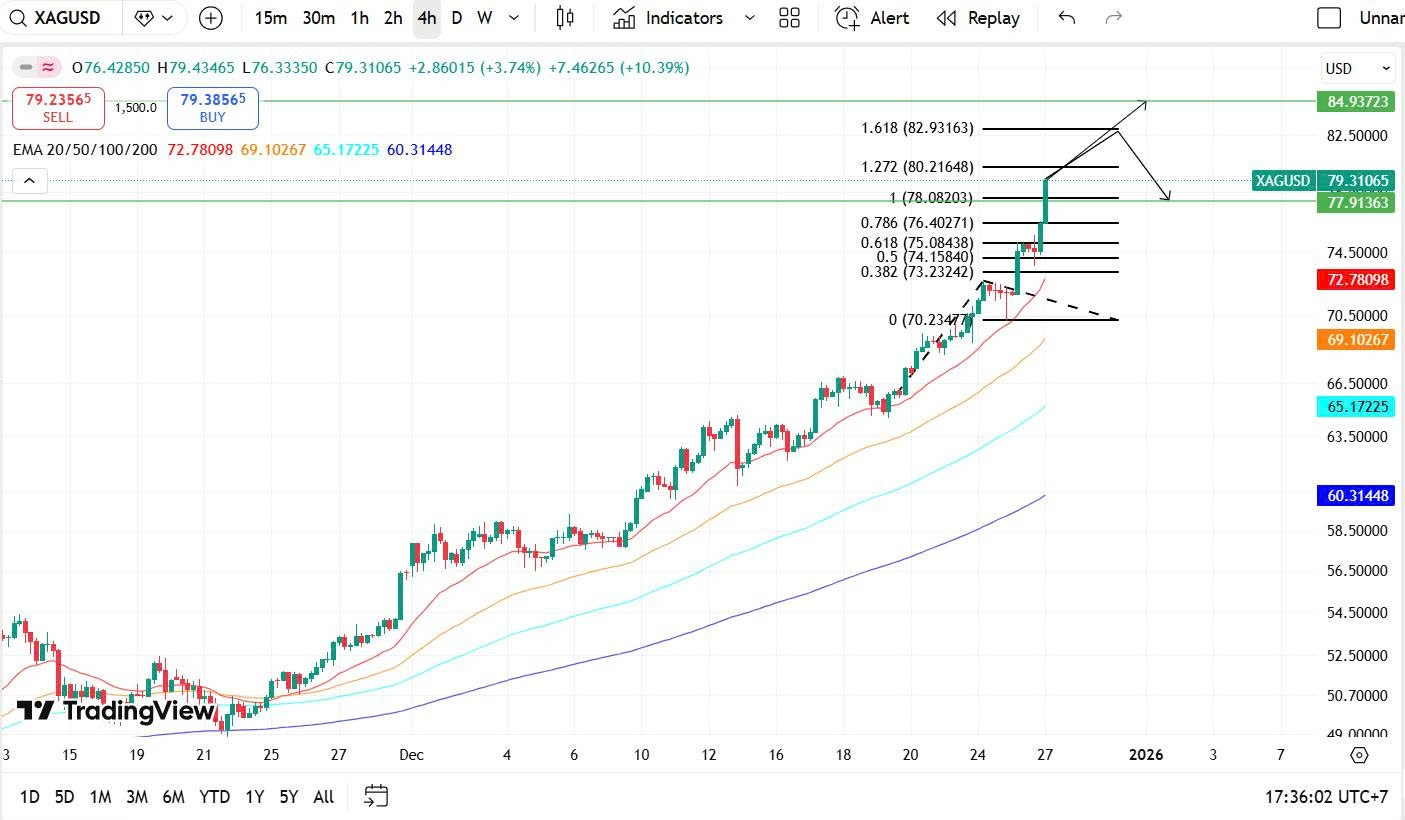Click the undo arrow

point(1067,18)
